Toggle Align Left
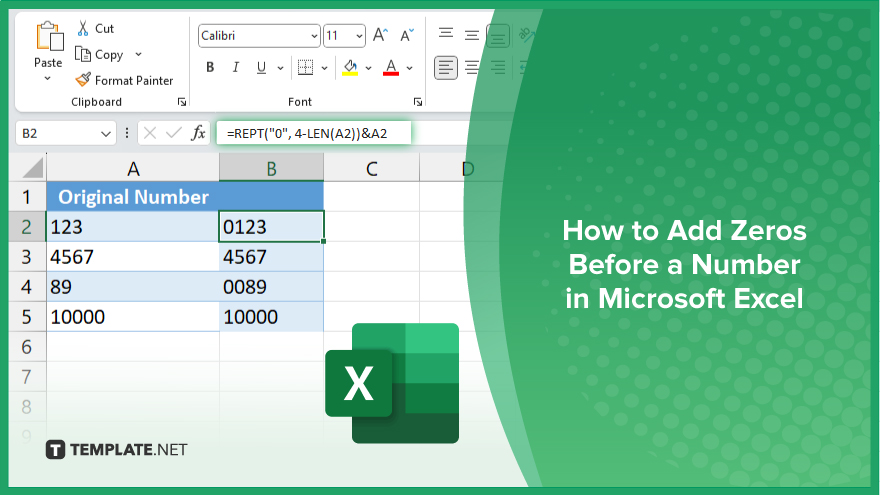 tap(446, 68)
